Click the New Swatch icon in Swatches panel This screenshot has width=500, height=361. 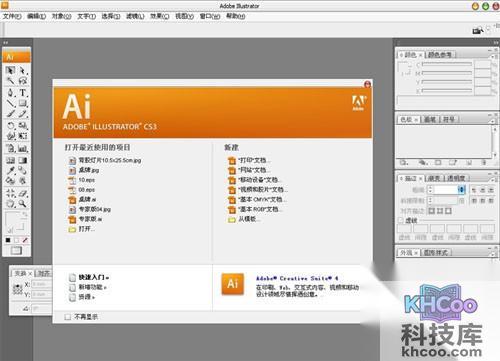click(x=468, y=163)
